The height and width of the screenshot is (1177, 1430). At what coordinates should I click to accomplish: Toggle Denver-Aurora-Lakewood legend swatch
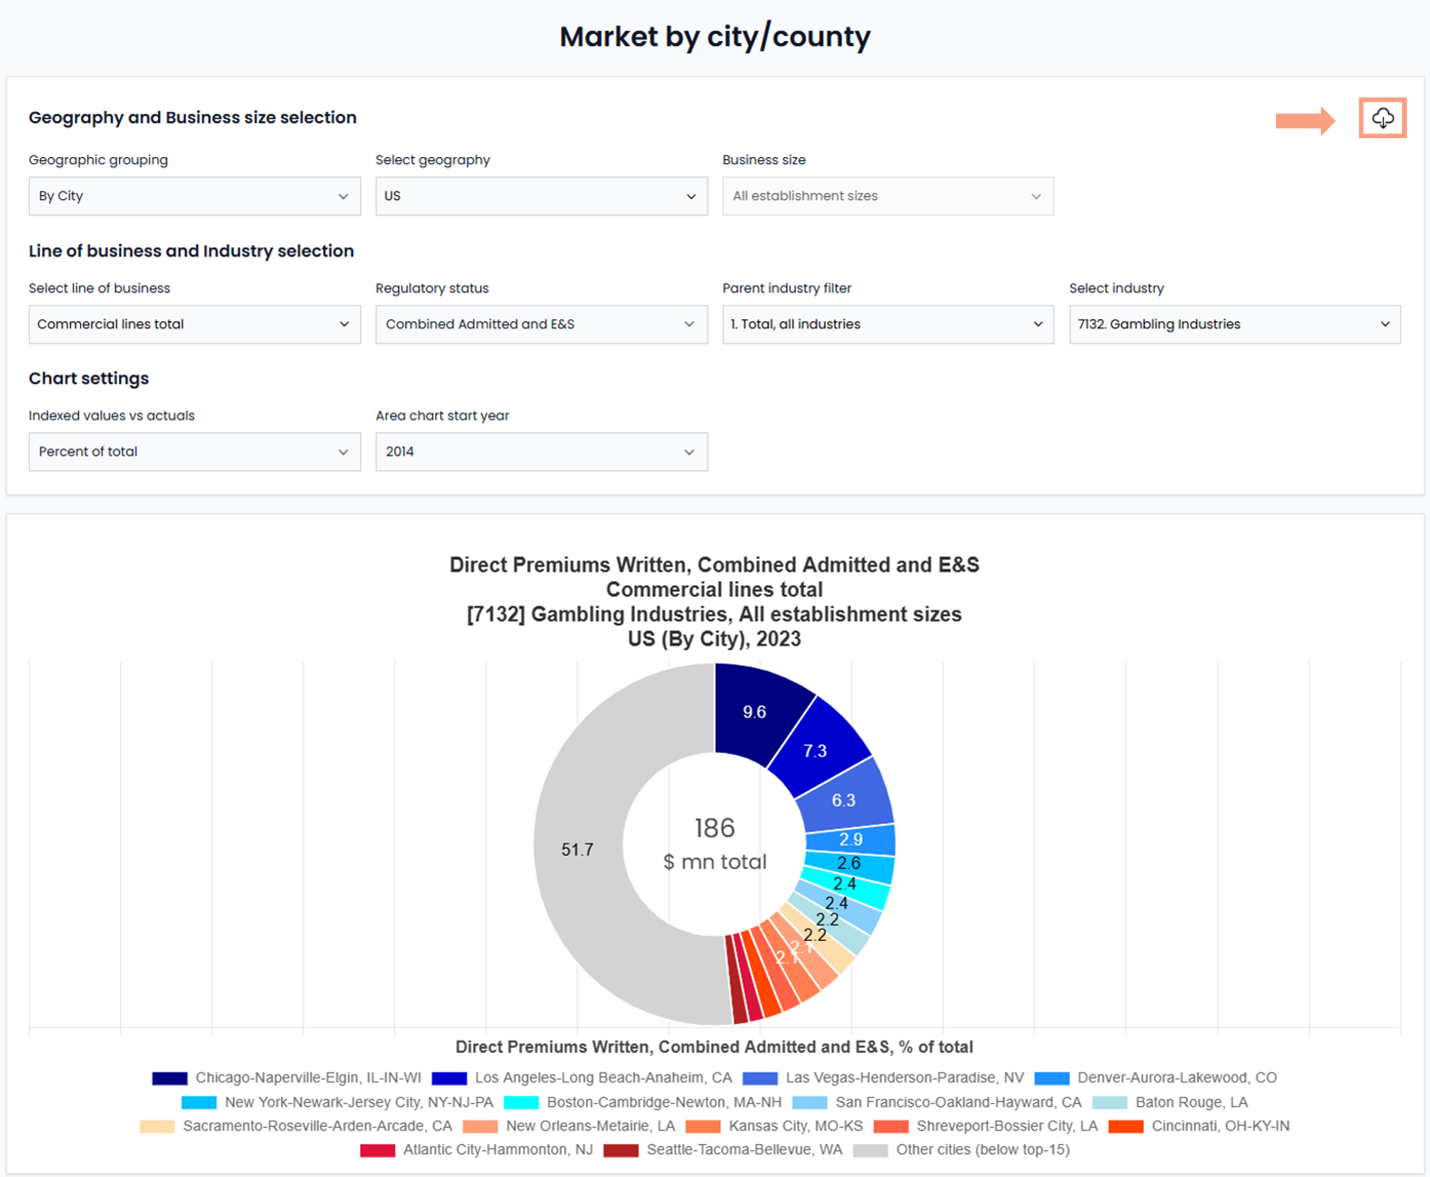[1052, 1078]
